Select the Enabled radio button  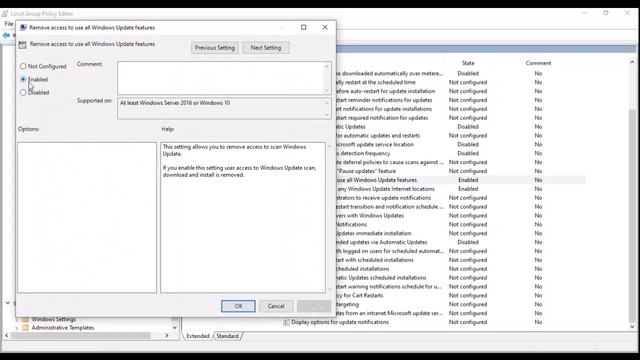point(23,79)
